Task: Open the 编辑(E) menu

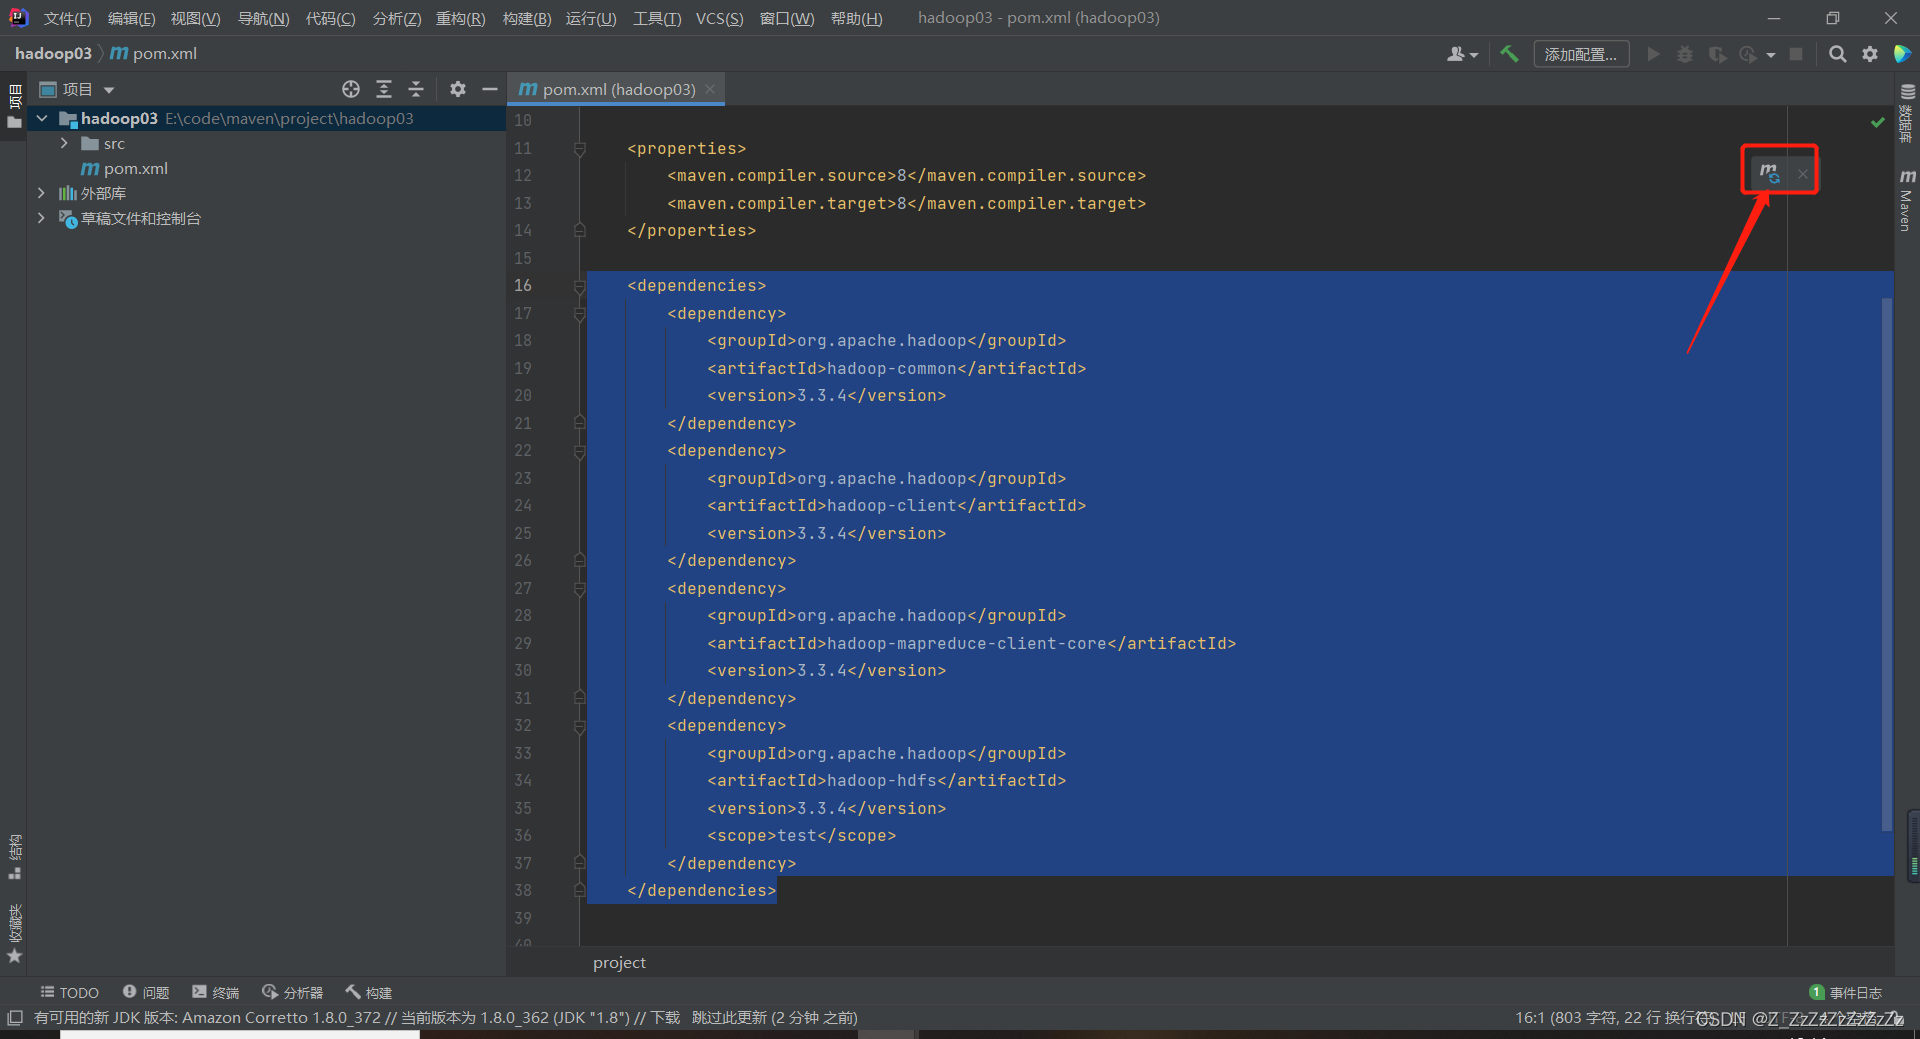Action: pyautogui.click(x=131, y=18)
